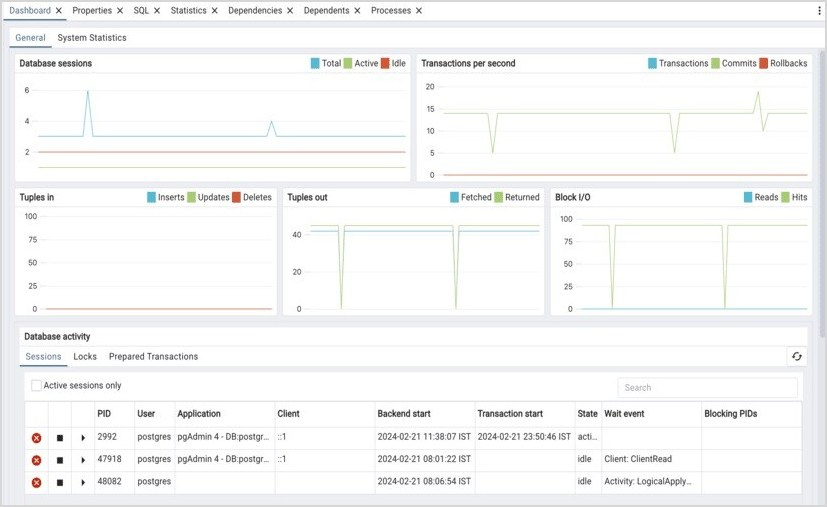The width and height of the screenshot is (827, 507).
Task: Focus the sessions Search field
Action: pos(707,388)
